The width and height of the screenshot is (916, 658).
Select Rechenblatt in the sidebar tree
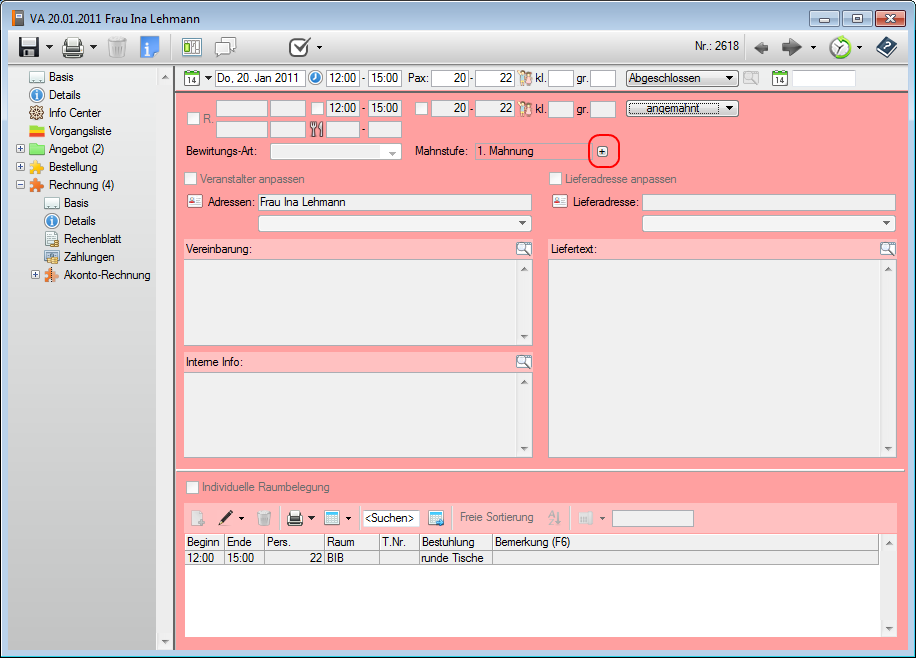pyautogui.click(x=92, y=239)
